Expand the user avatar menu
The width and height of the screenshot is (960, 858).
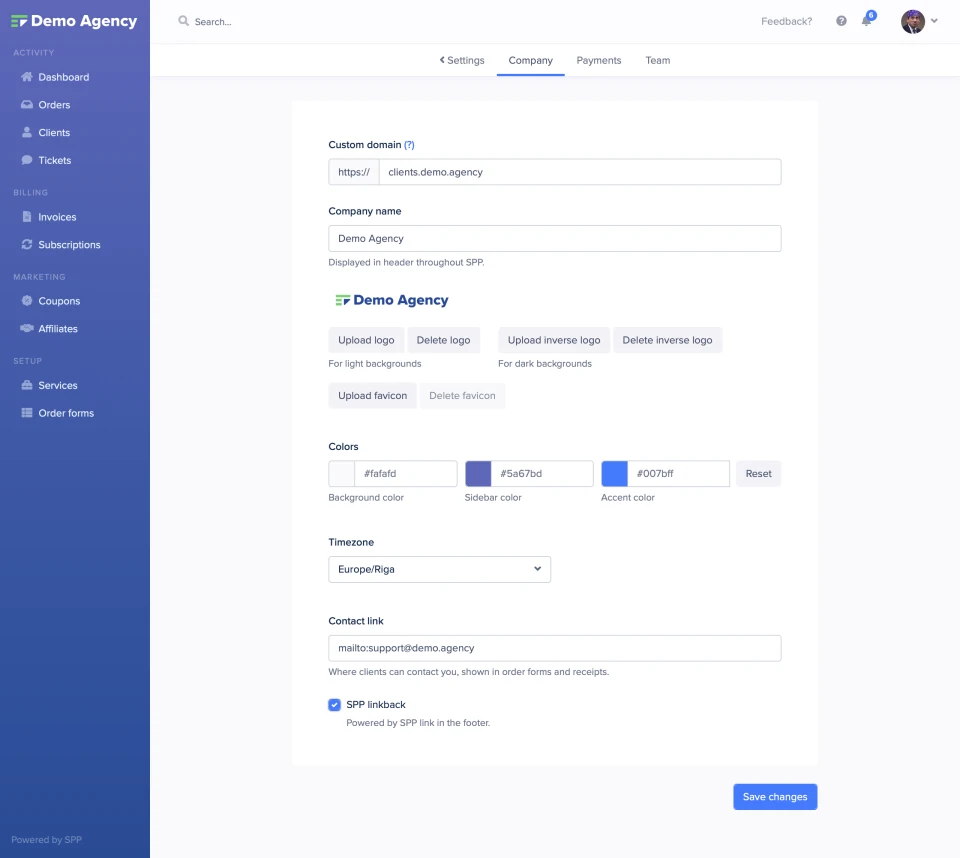coord(919,21)
